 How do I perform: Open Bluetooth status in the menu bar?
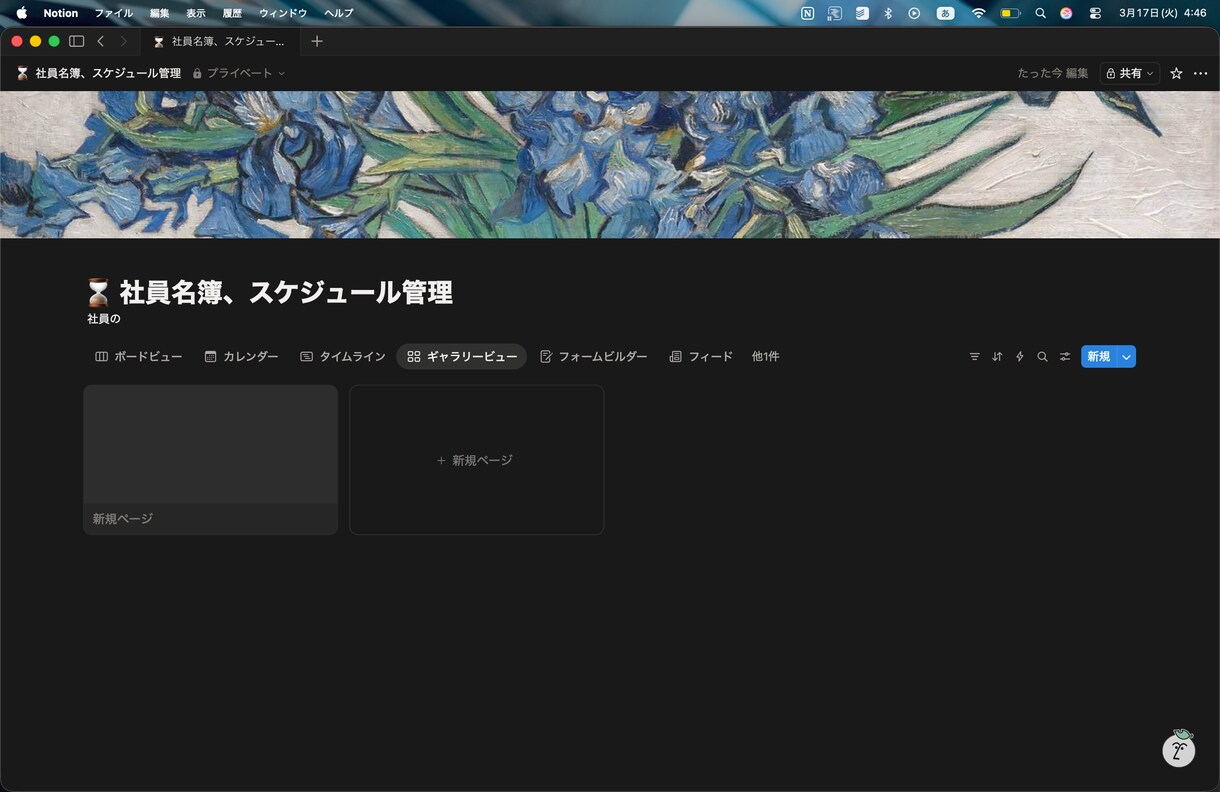coord(887,13)
